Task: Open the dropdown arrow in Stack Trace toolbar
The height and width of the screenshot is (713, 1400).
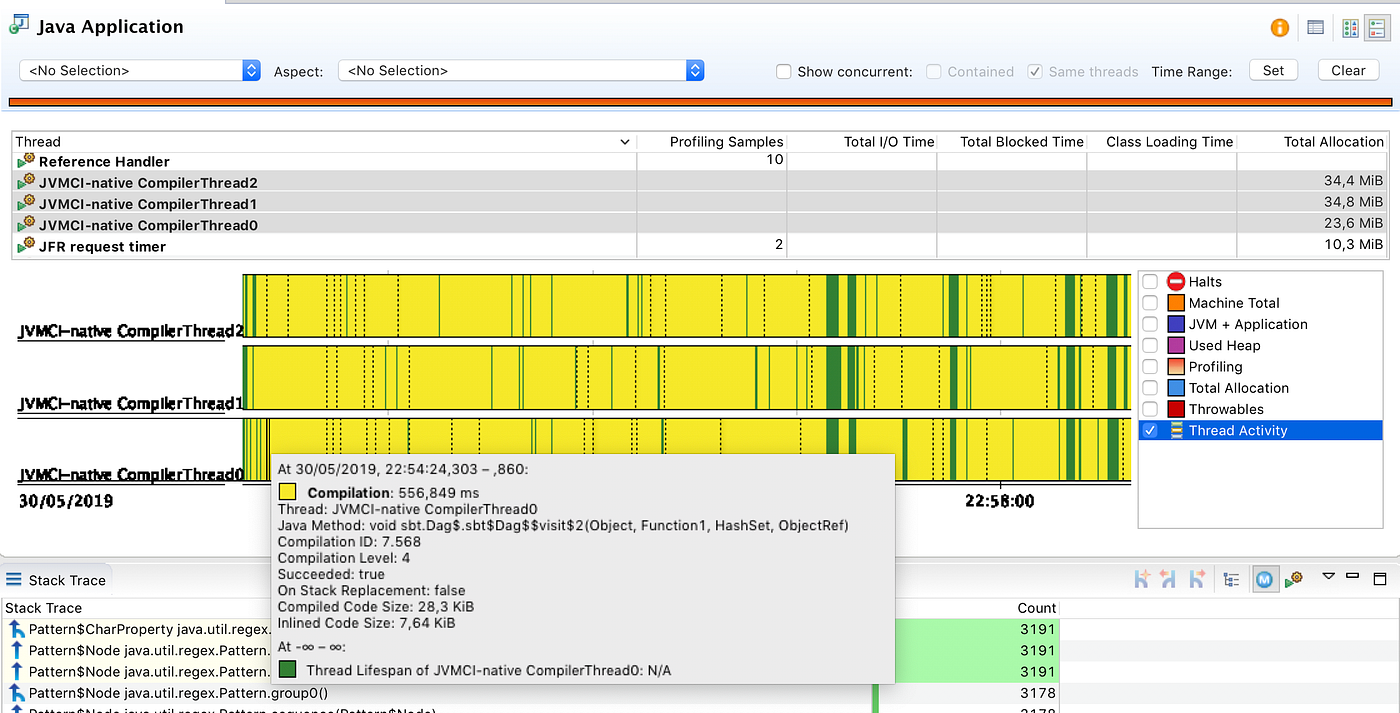Action: tap(1329, 577)
